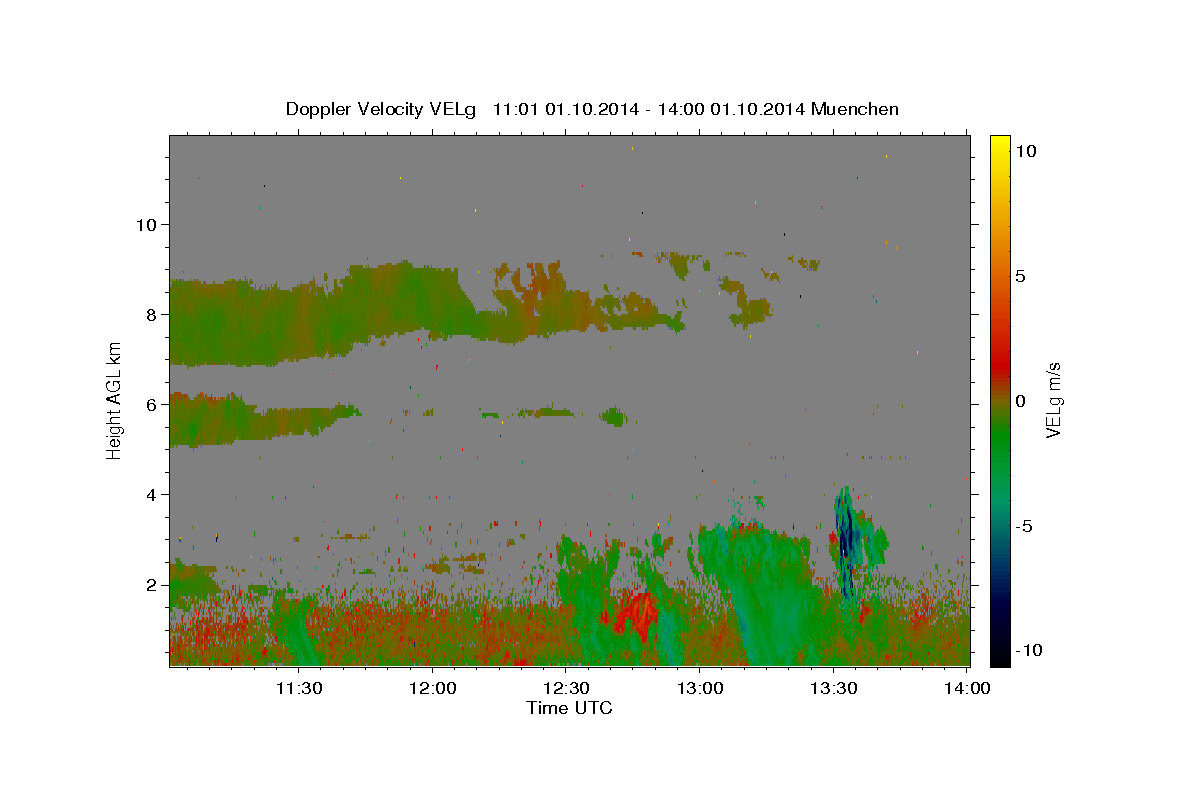Viewport: 1200px width, 800px height.
Task: Select the 13:30 time tick label
Action: coord(835,689)
